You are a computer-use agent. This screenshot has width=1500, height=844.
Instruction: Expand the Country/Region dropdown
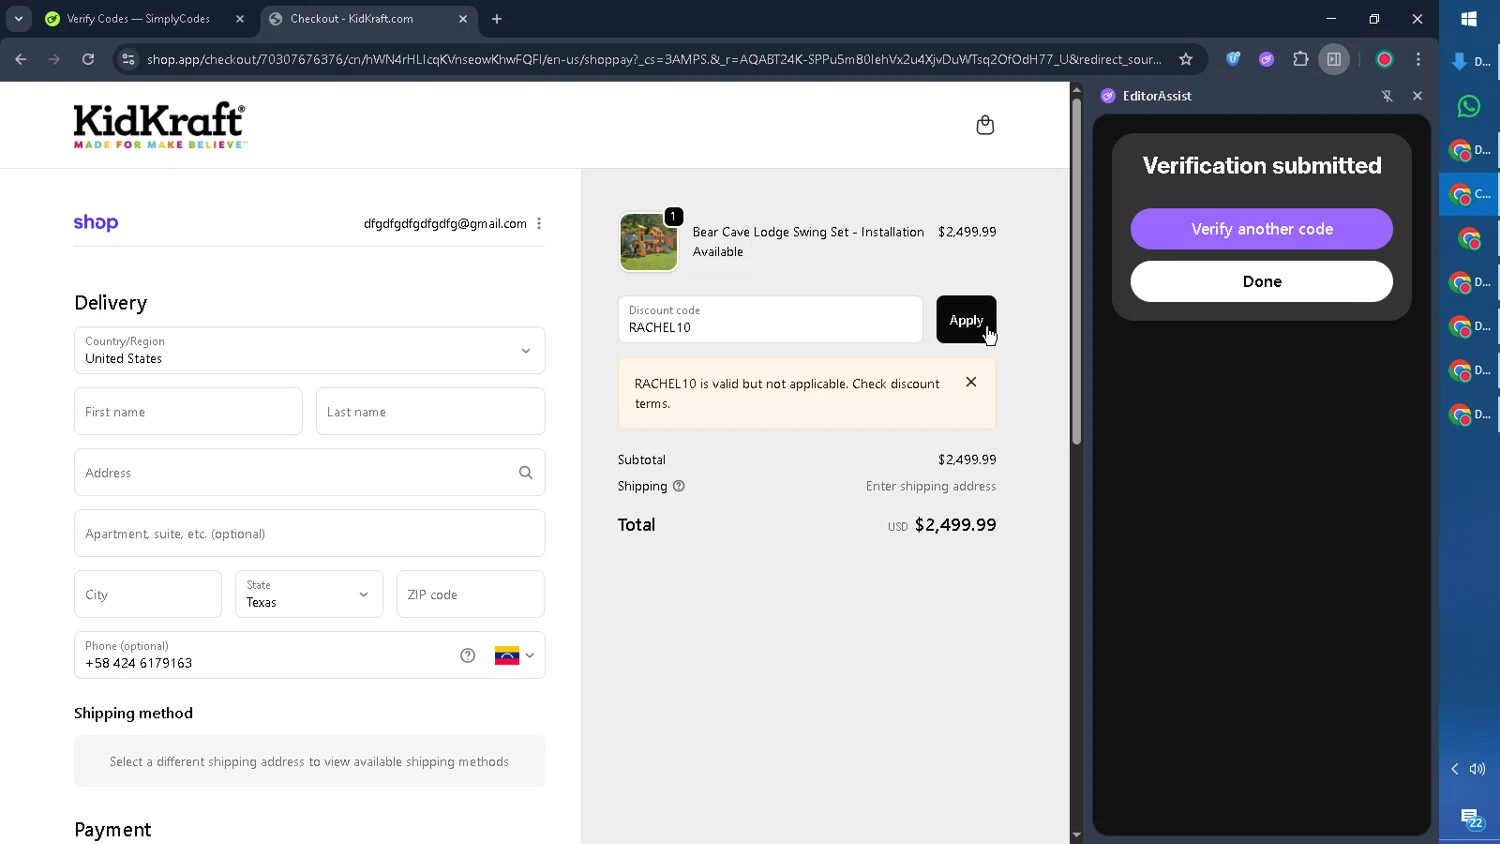[310, 350]
